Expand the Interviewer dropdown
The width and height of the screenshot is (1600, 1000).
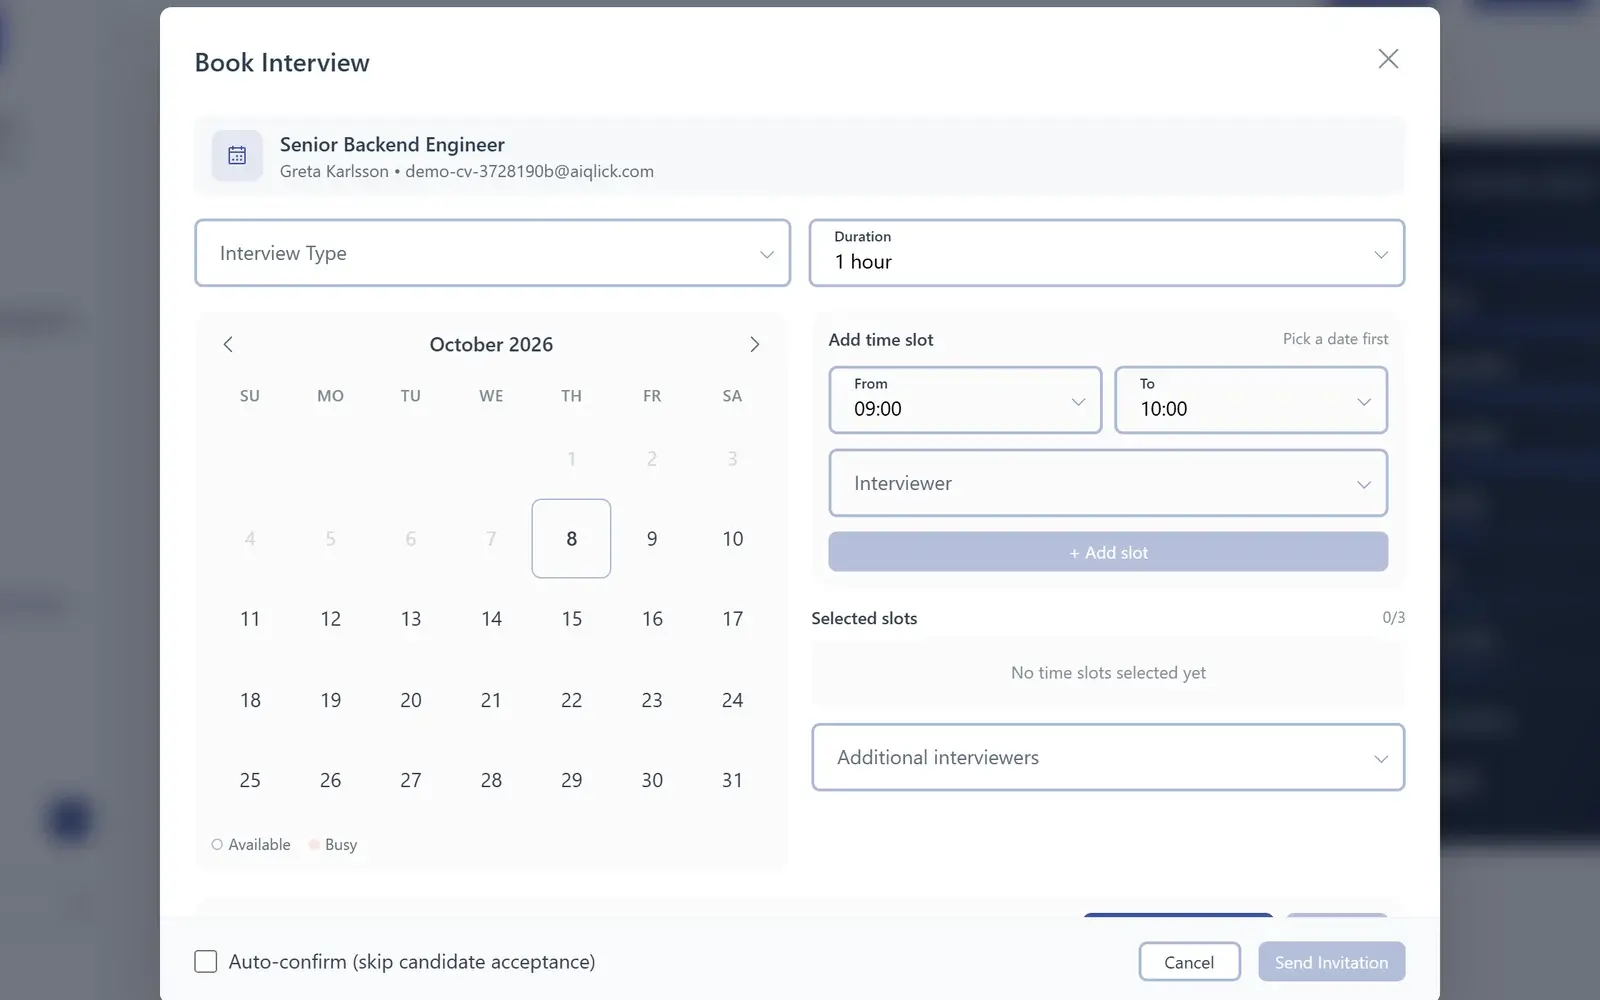(x=1108, y=483)
